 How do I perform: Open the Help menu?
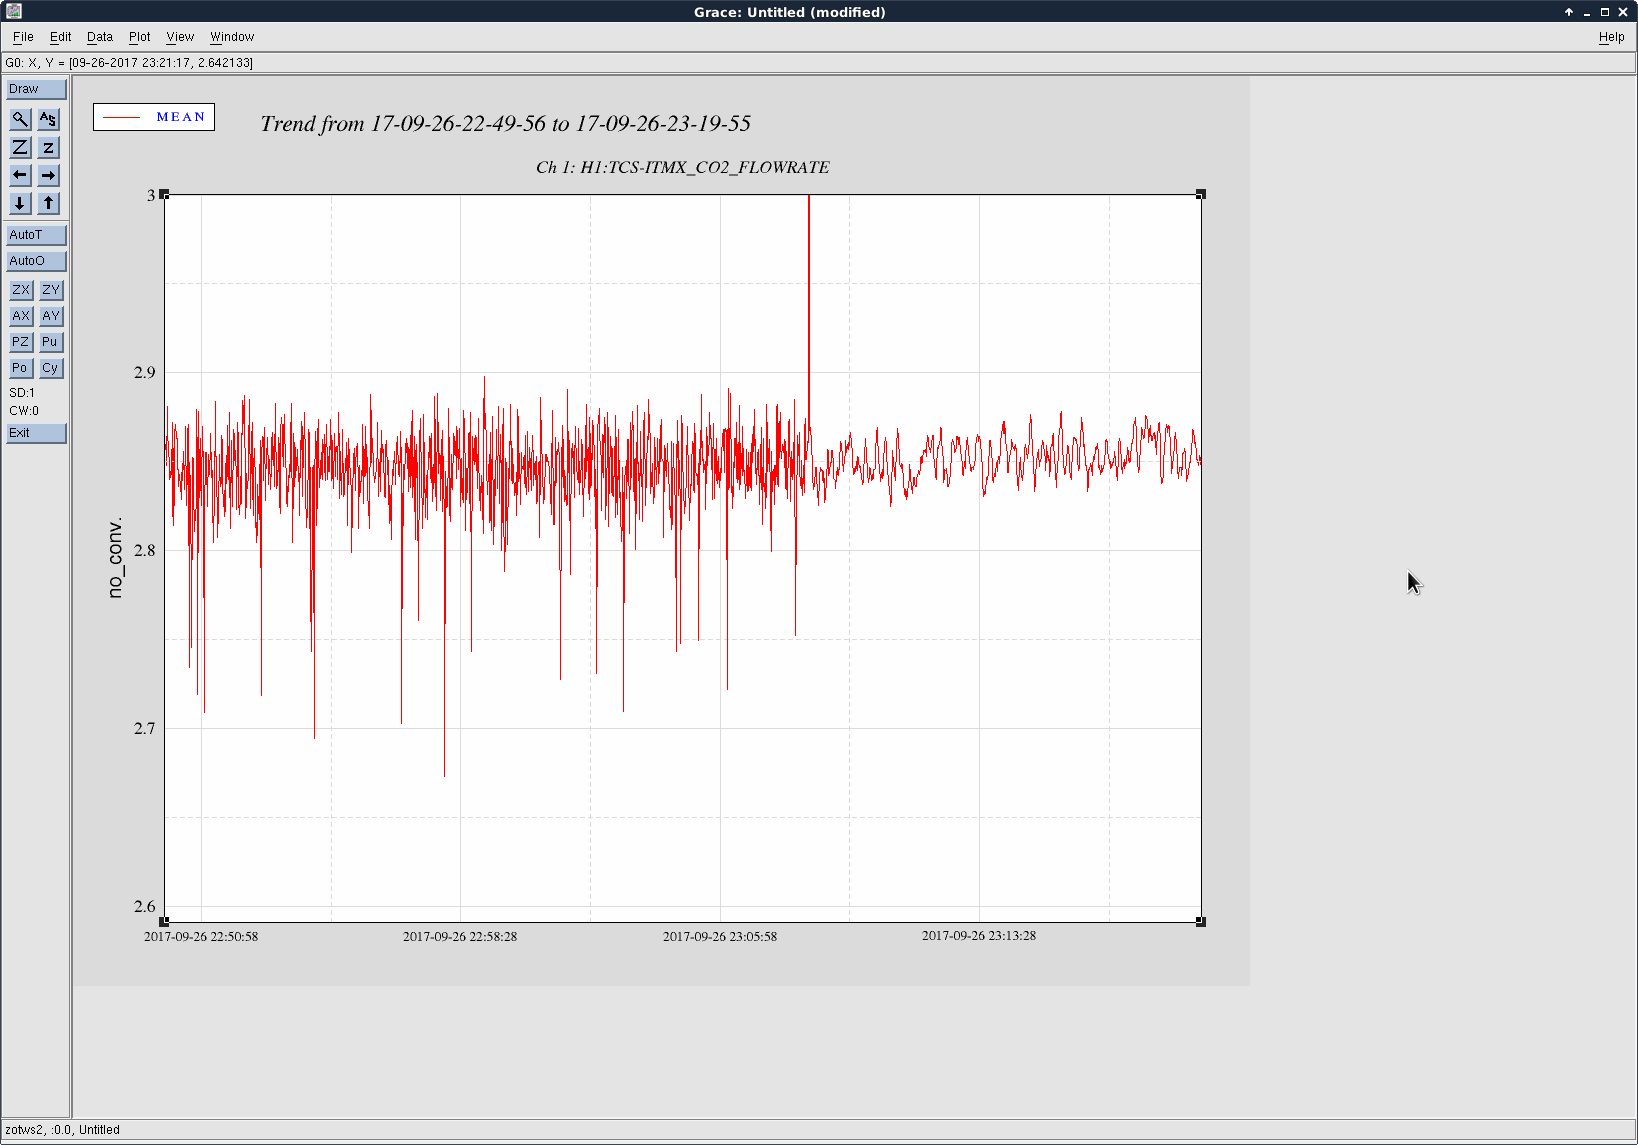1611,37
